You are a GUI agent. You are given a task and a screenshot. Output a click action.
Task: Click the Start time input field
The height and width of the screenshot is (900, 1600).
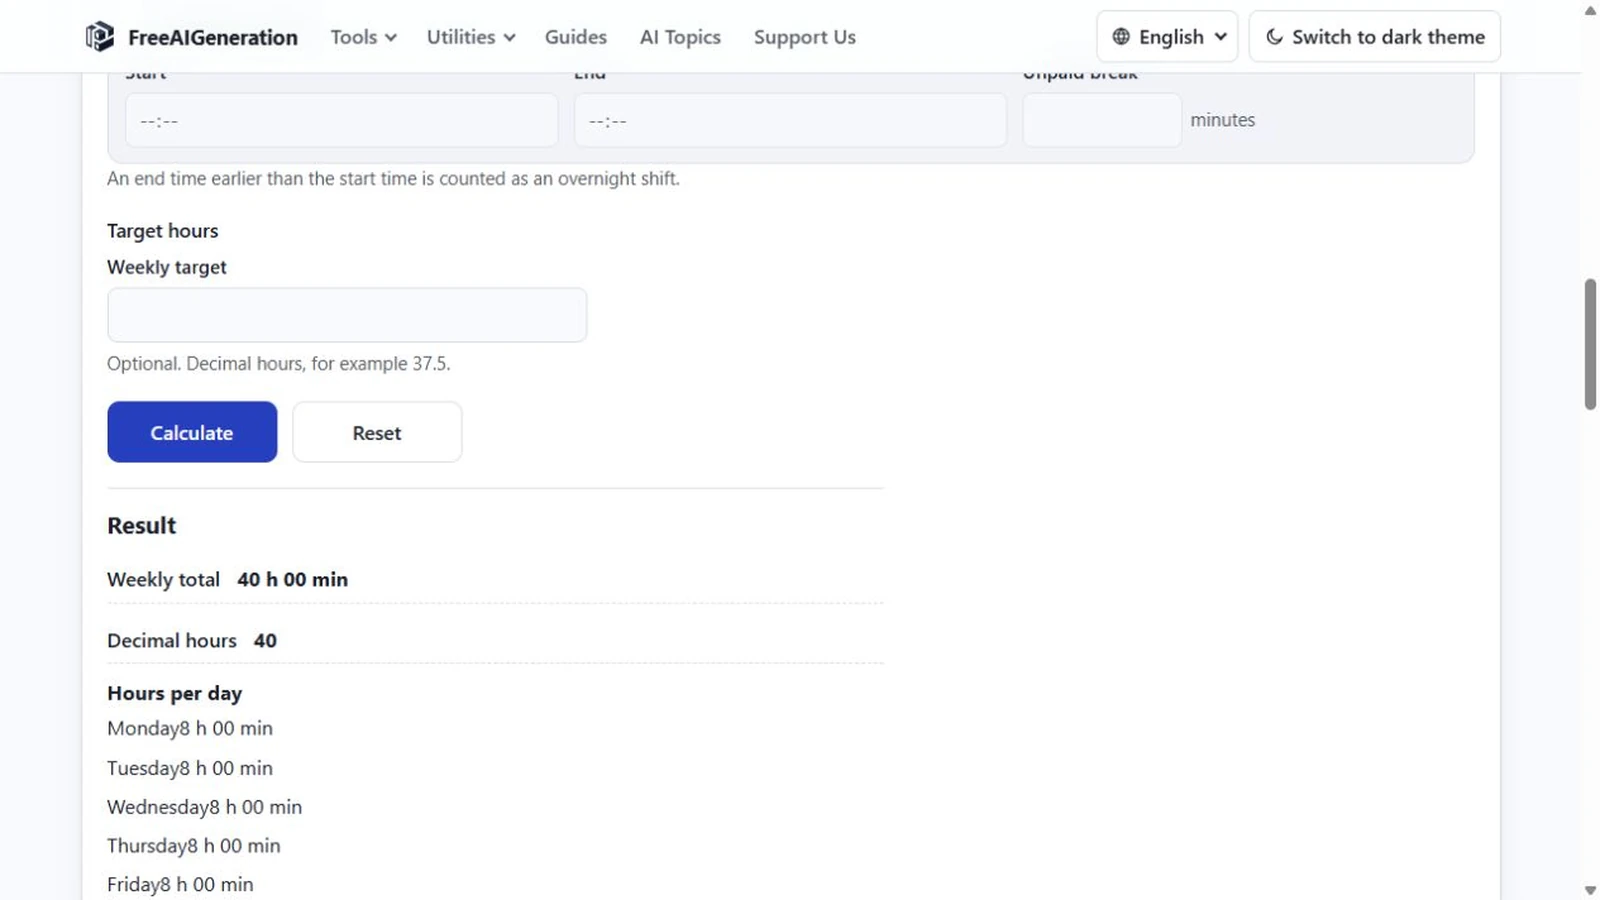click(x=341, y=120)
